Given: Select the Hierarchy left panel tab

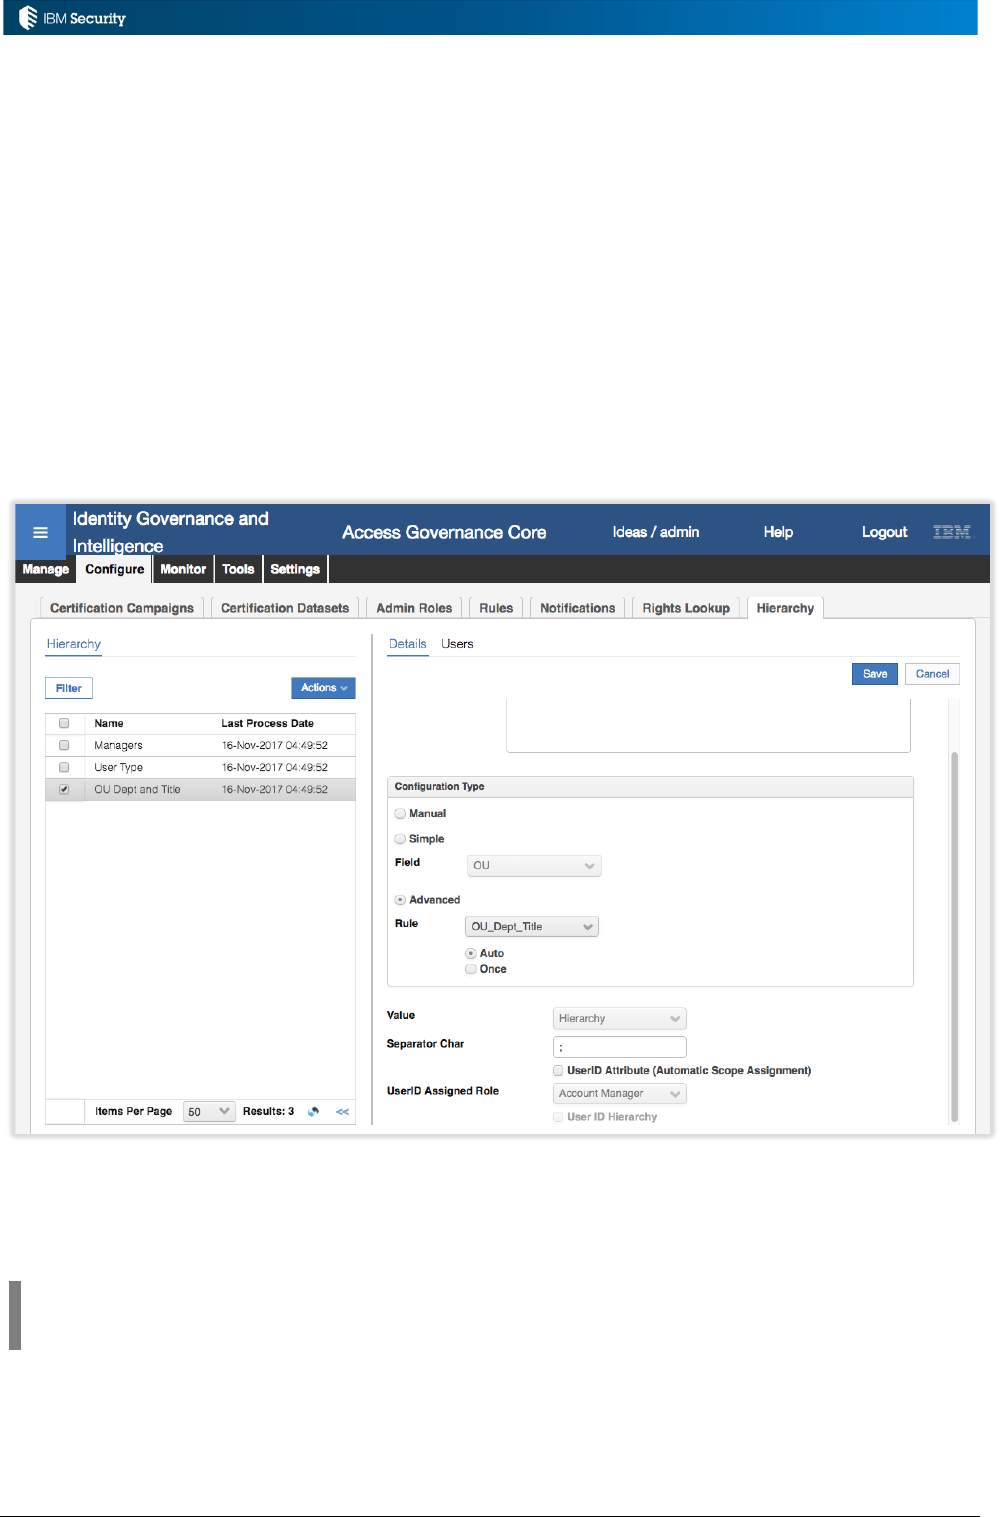Looking at the screenshot, I should pos(74,644).
